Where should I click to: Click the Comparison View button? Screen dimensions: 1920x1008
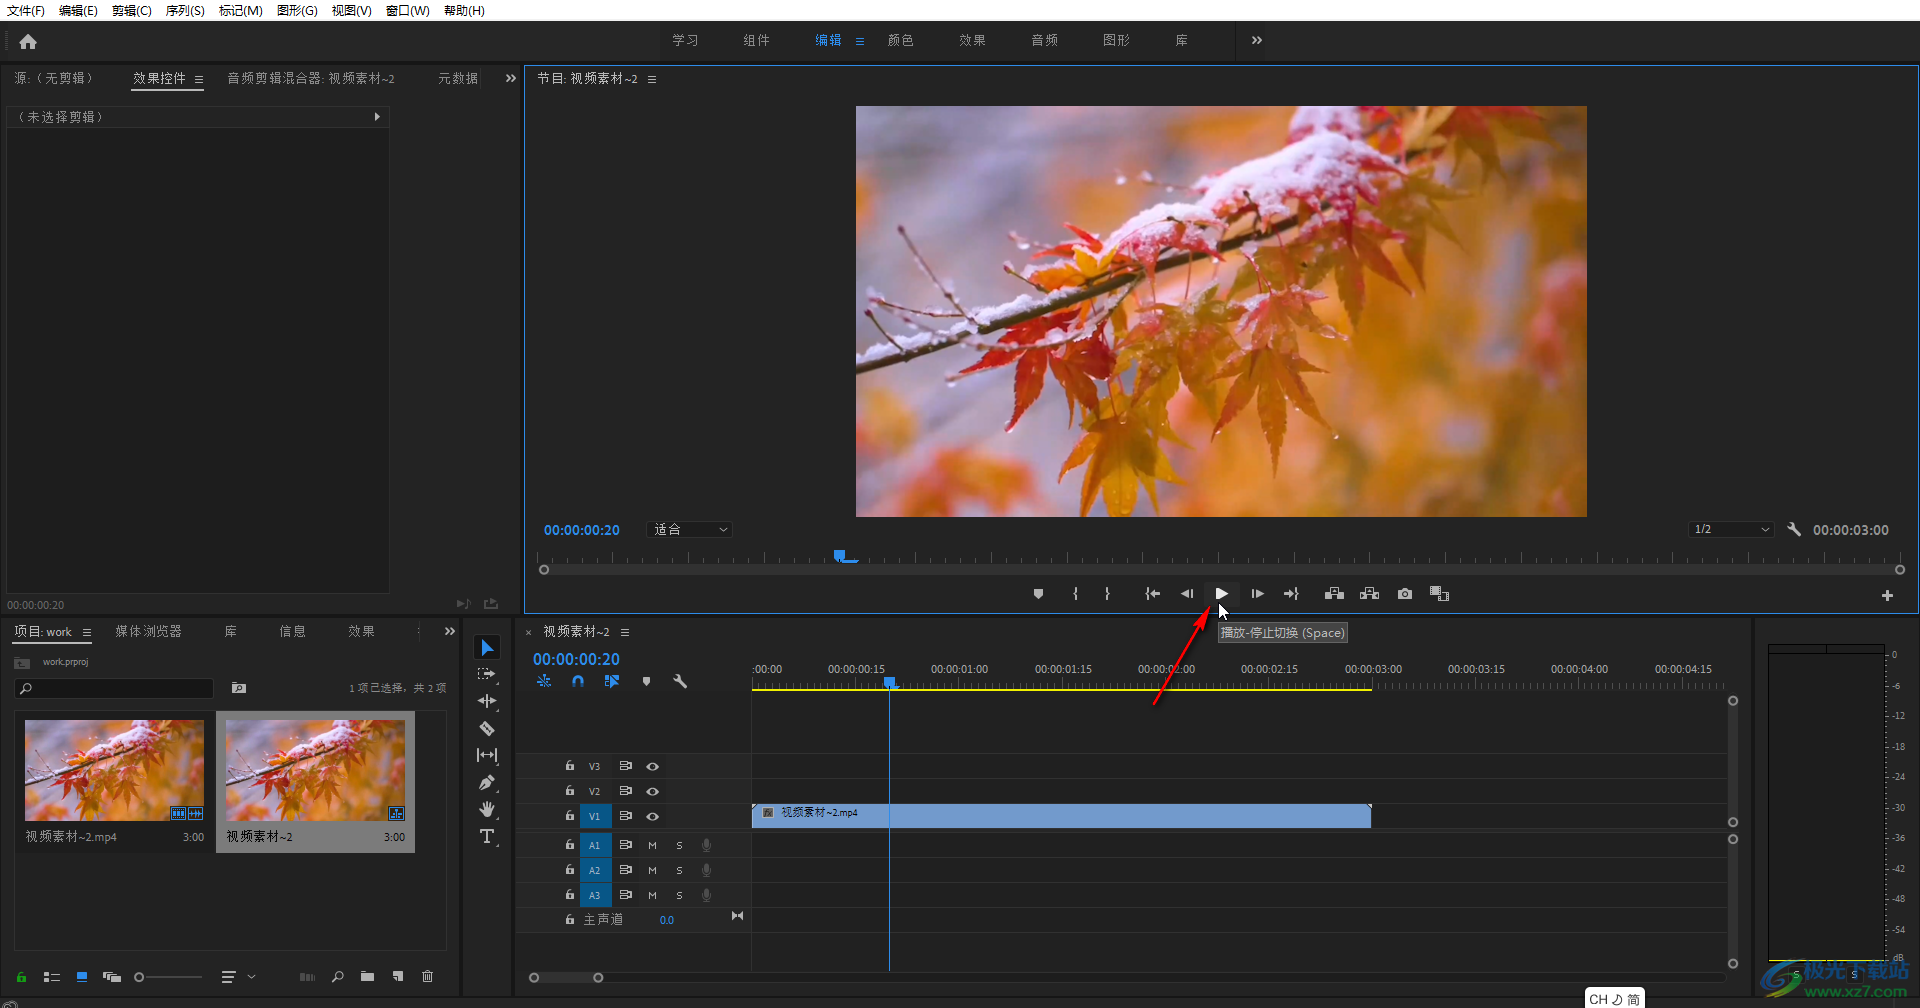tap(1439, 594)
